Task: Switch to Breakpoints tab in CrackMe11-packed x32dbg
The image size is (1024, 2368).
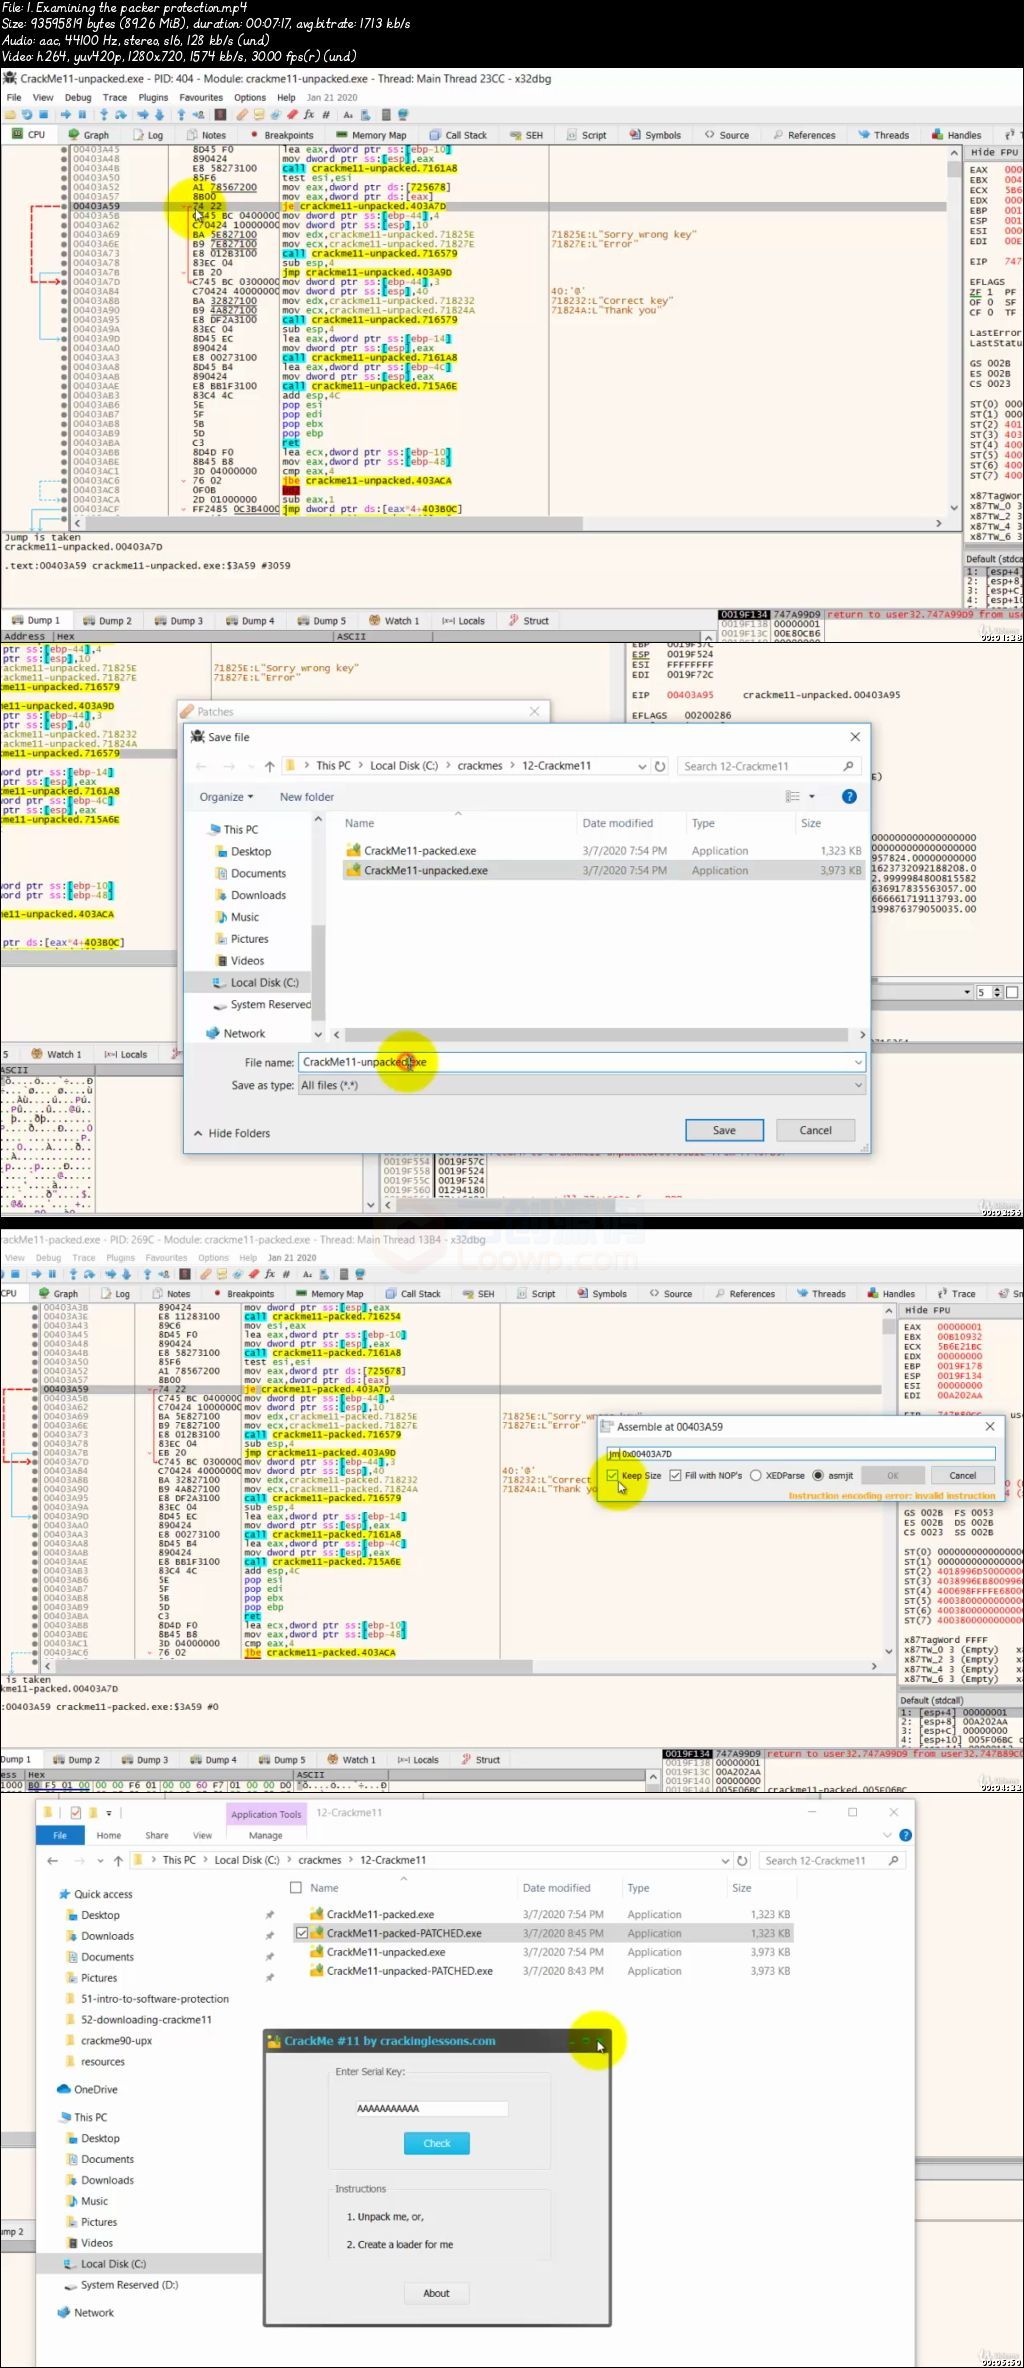Action: tap(243, 1293)
